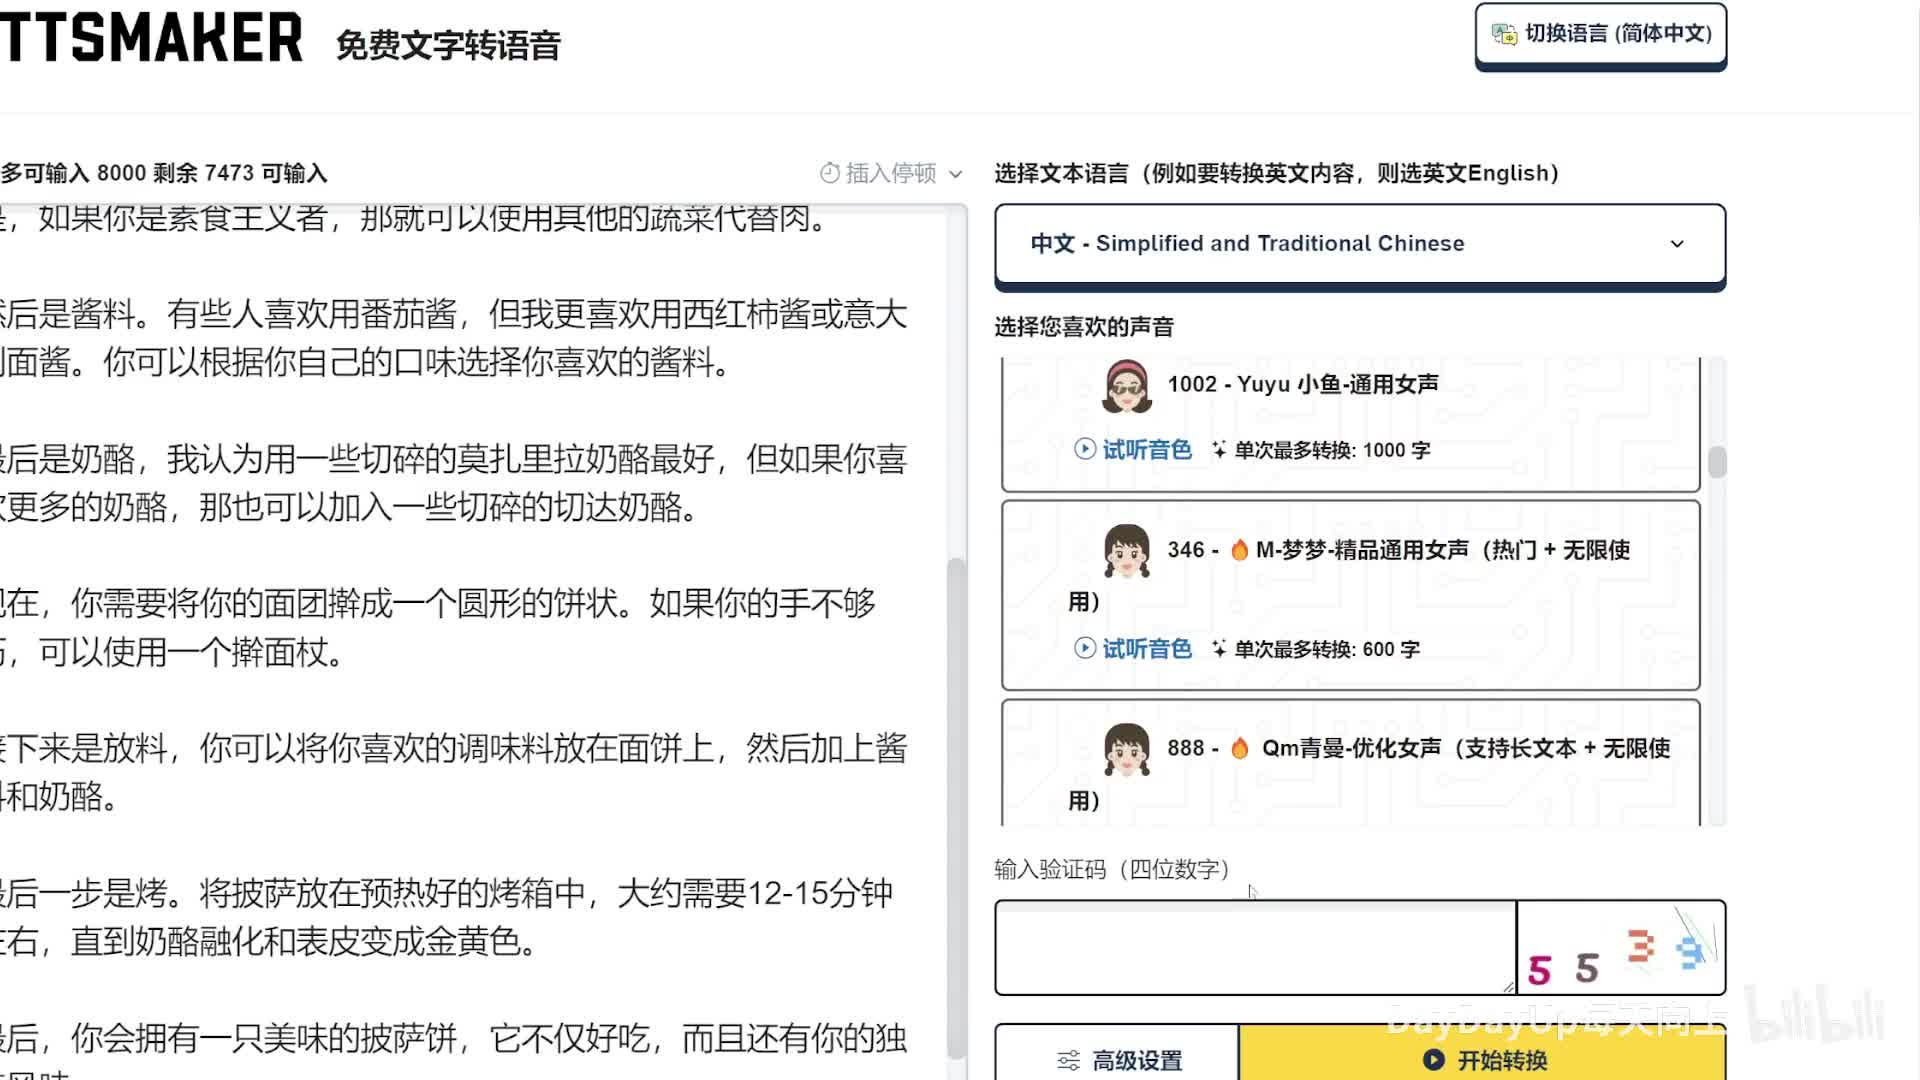1920x1080 pixels.
Task: Click the clock icon beside 插入停顿
Action: 829,173
